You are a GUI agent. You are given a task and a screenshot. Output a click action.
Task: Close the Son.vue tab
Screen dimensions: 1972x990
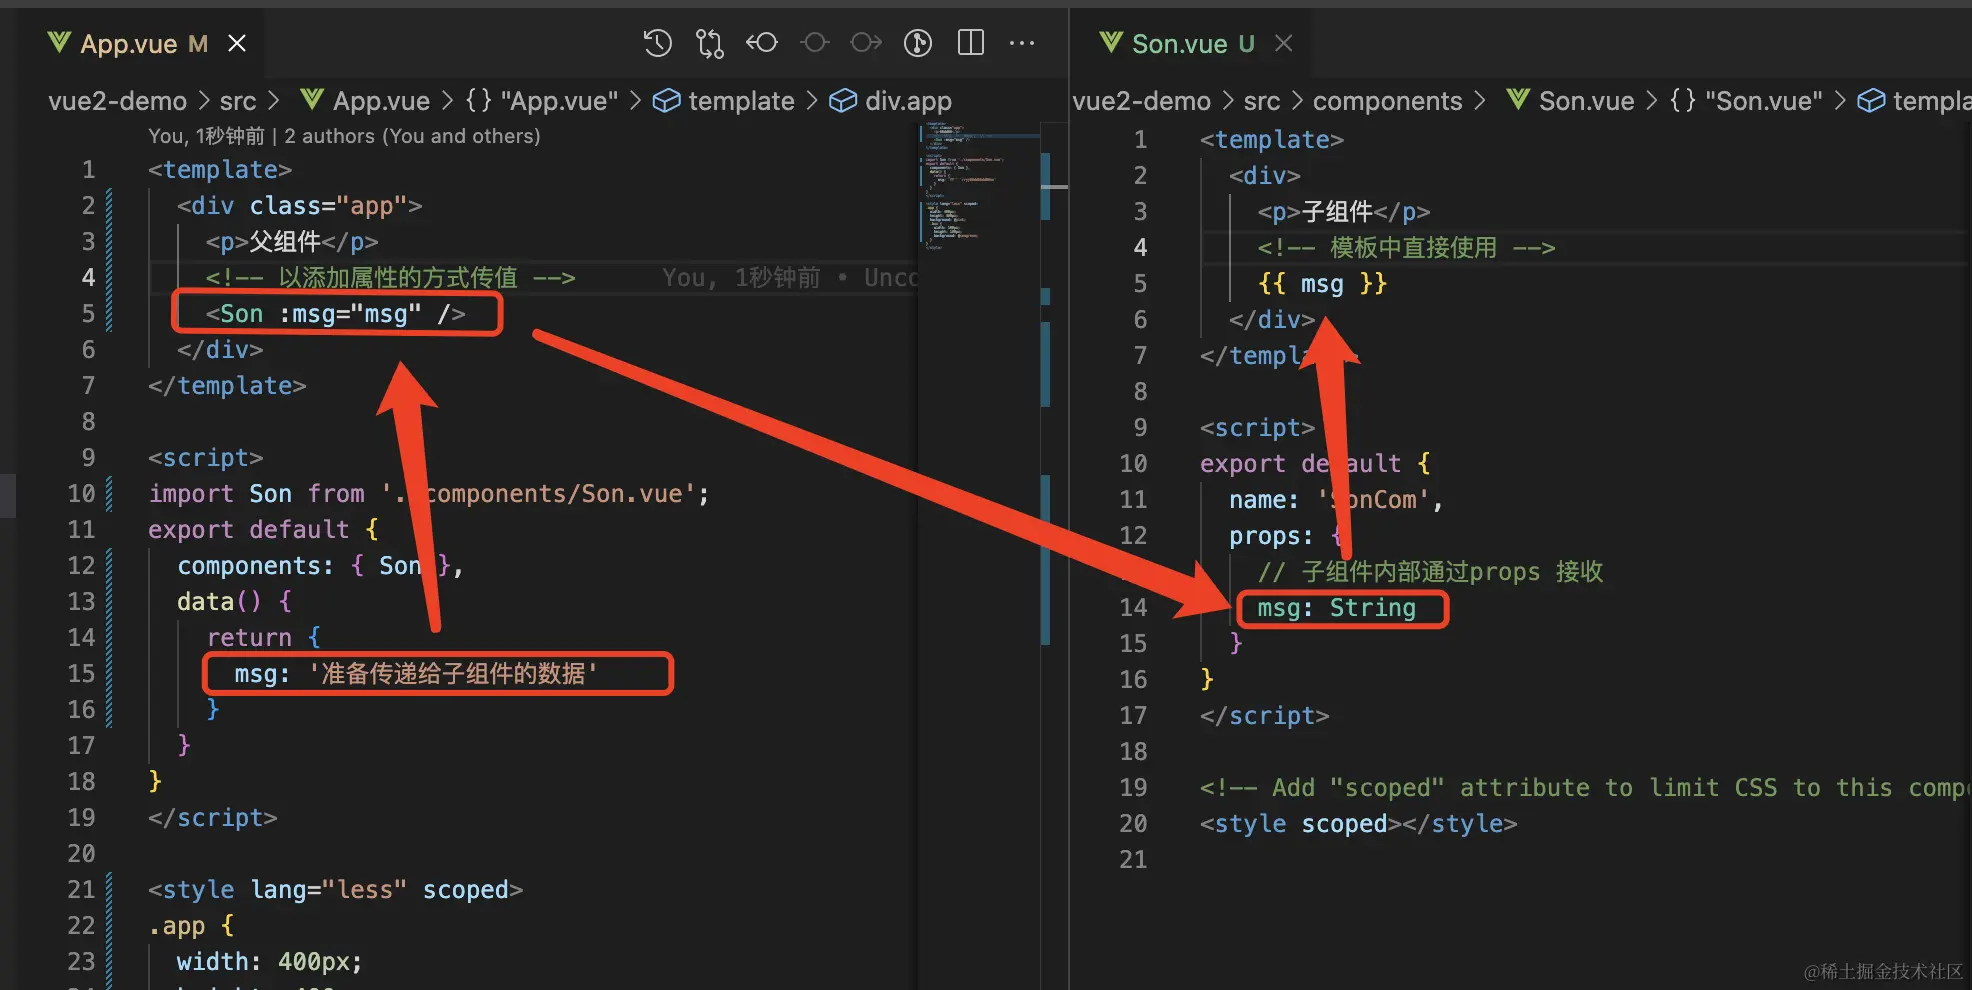click(1284, 43)
